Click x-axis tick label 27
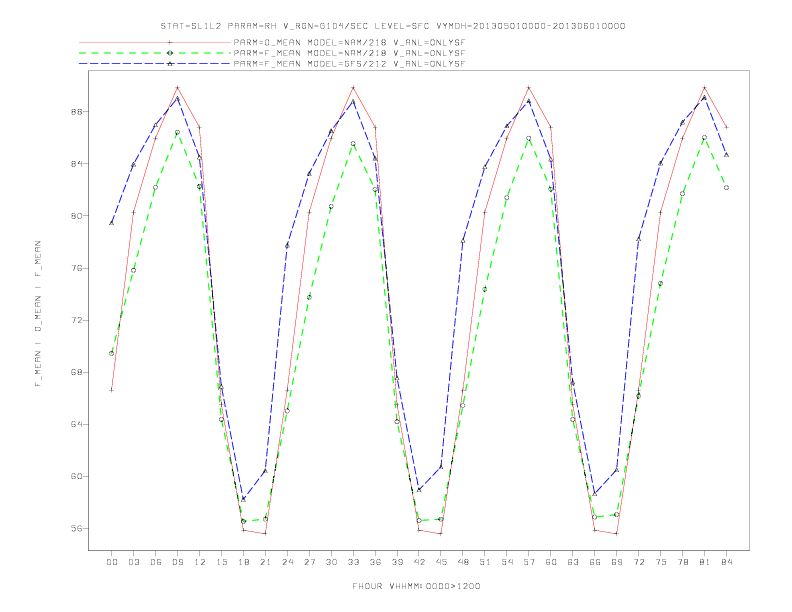 point(309,562)
